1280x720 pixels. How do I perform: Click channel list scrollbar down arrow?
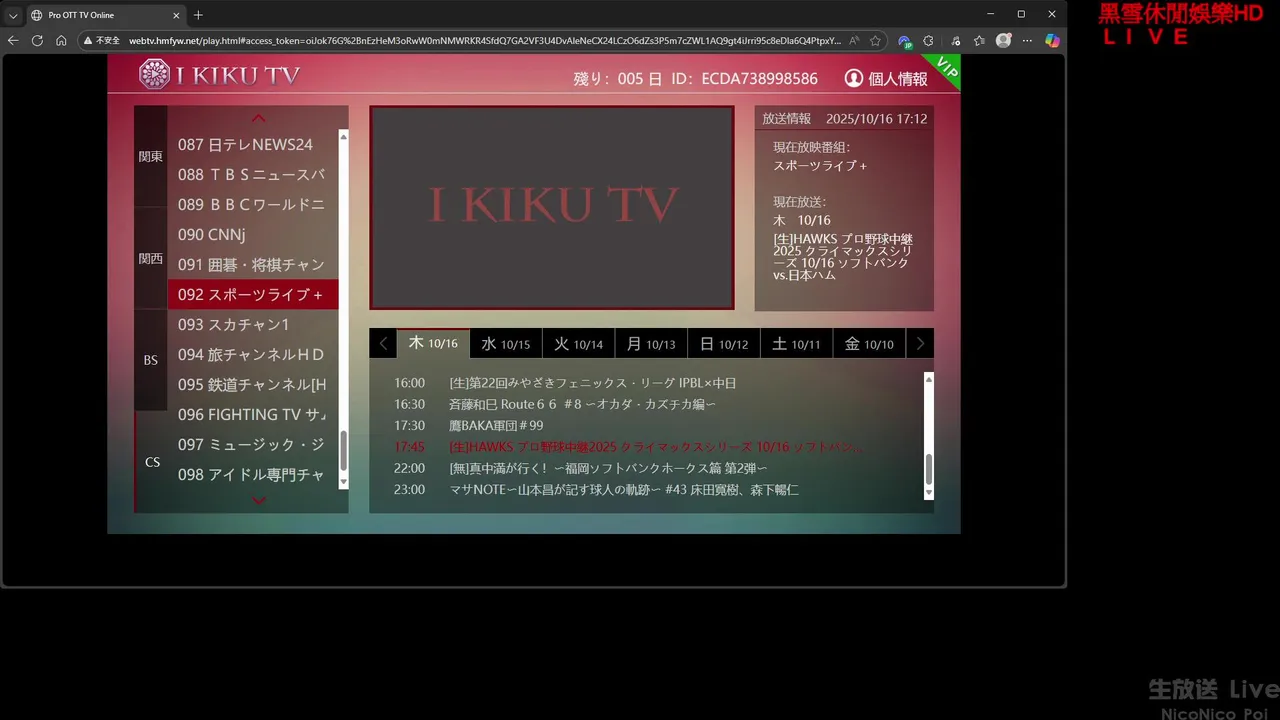[344, 482]
